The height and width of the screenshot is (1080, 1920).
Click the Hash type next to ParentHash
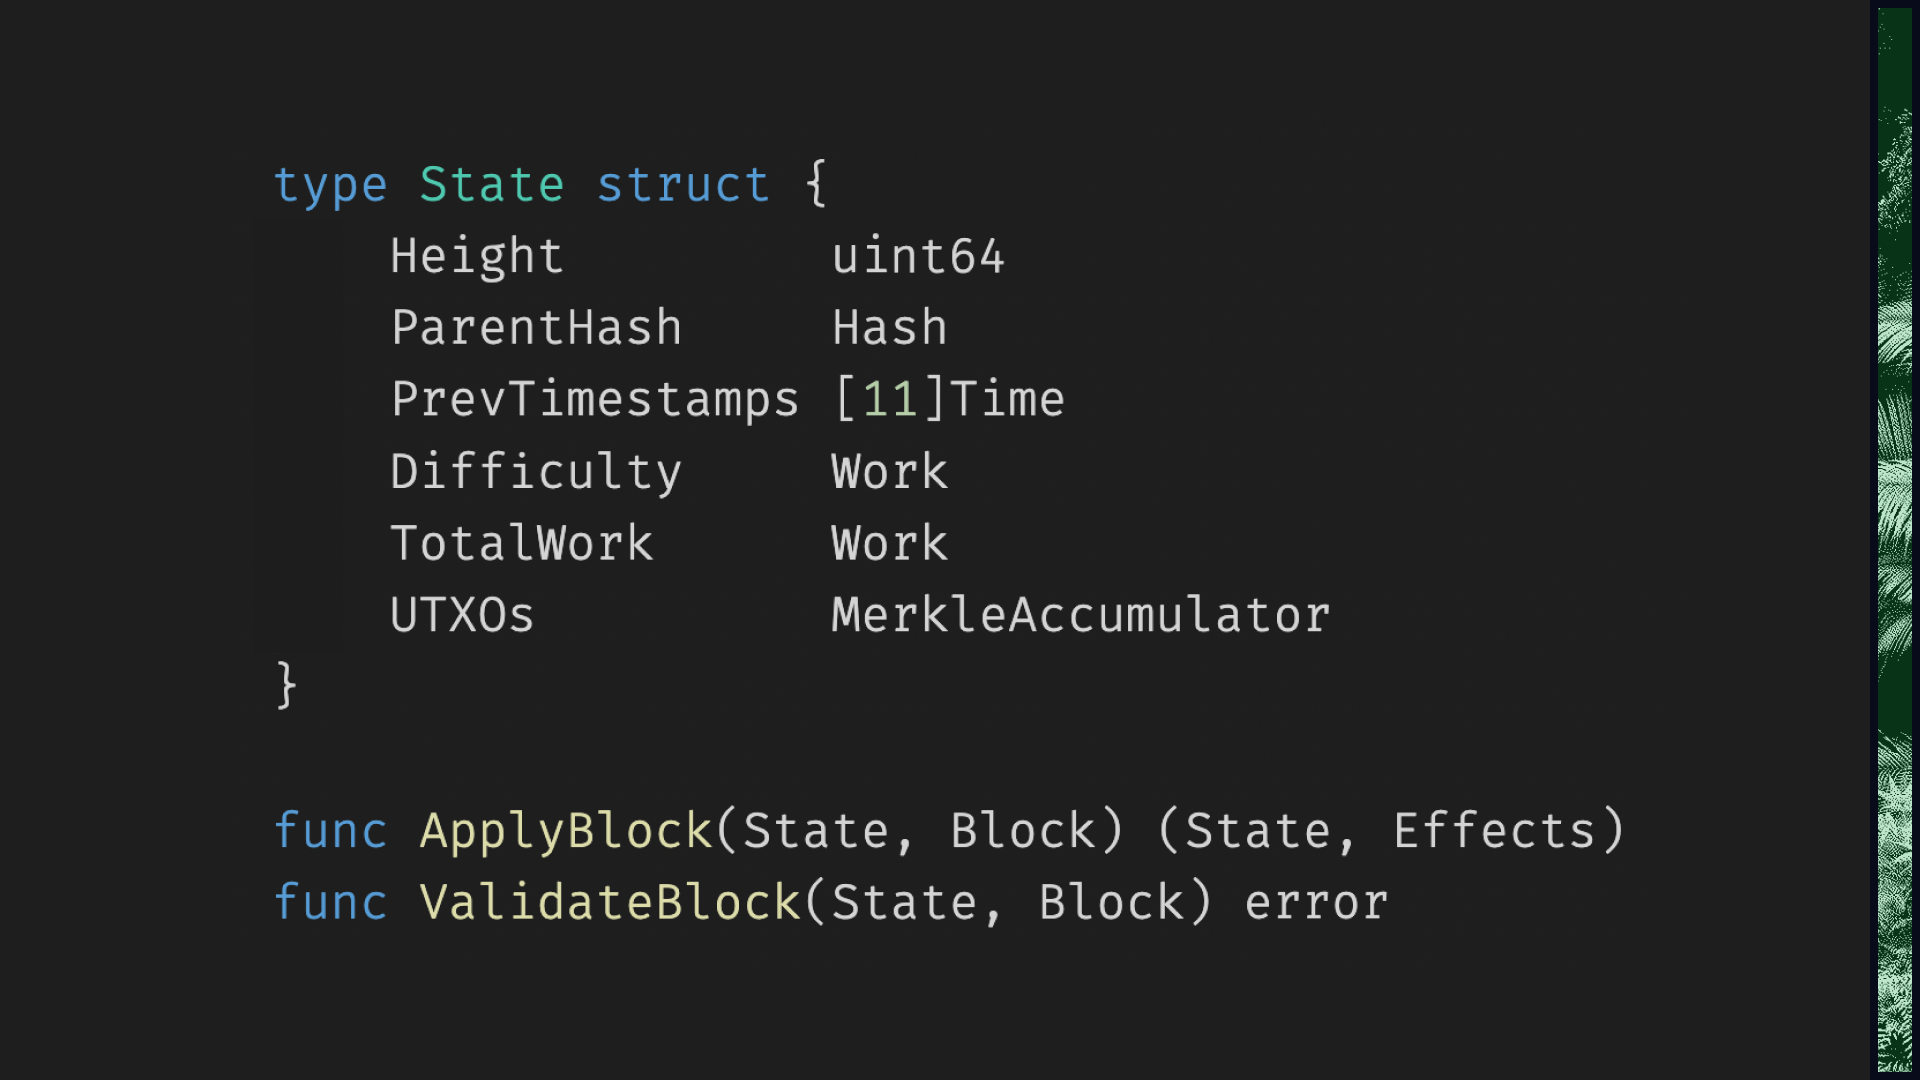889,329
